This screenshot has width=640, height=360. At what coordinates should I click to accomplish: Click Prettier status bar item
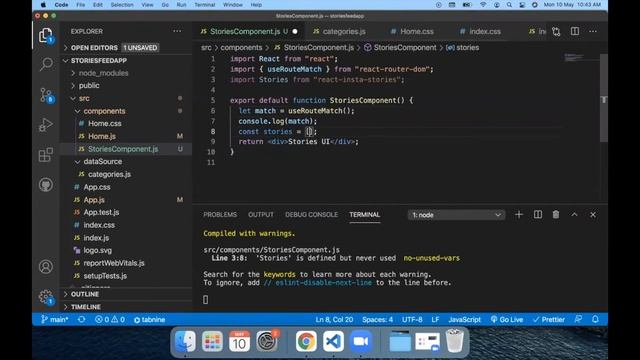pyautogui.click(x=549, y=320)
